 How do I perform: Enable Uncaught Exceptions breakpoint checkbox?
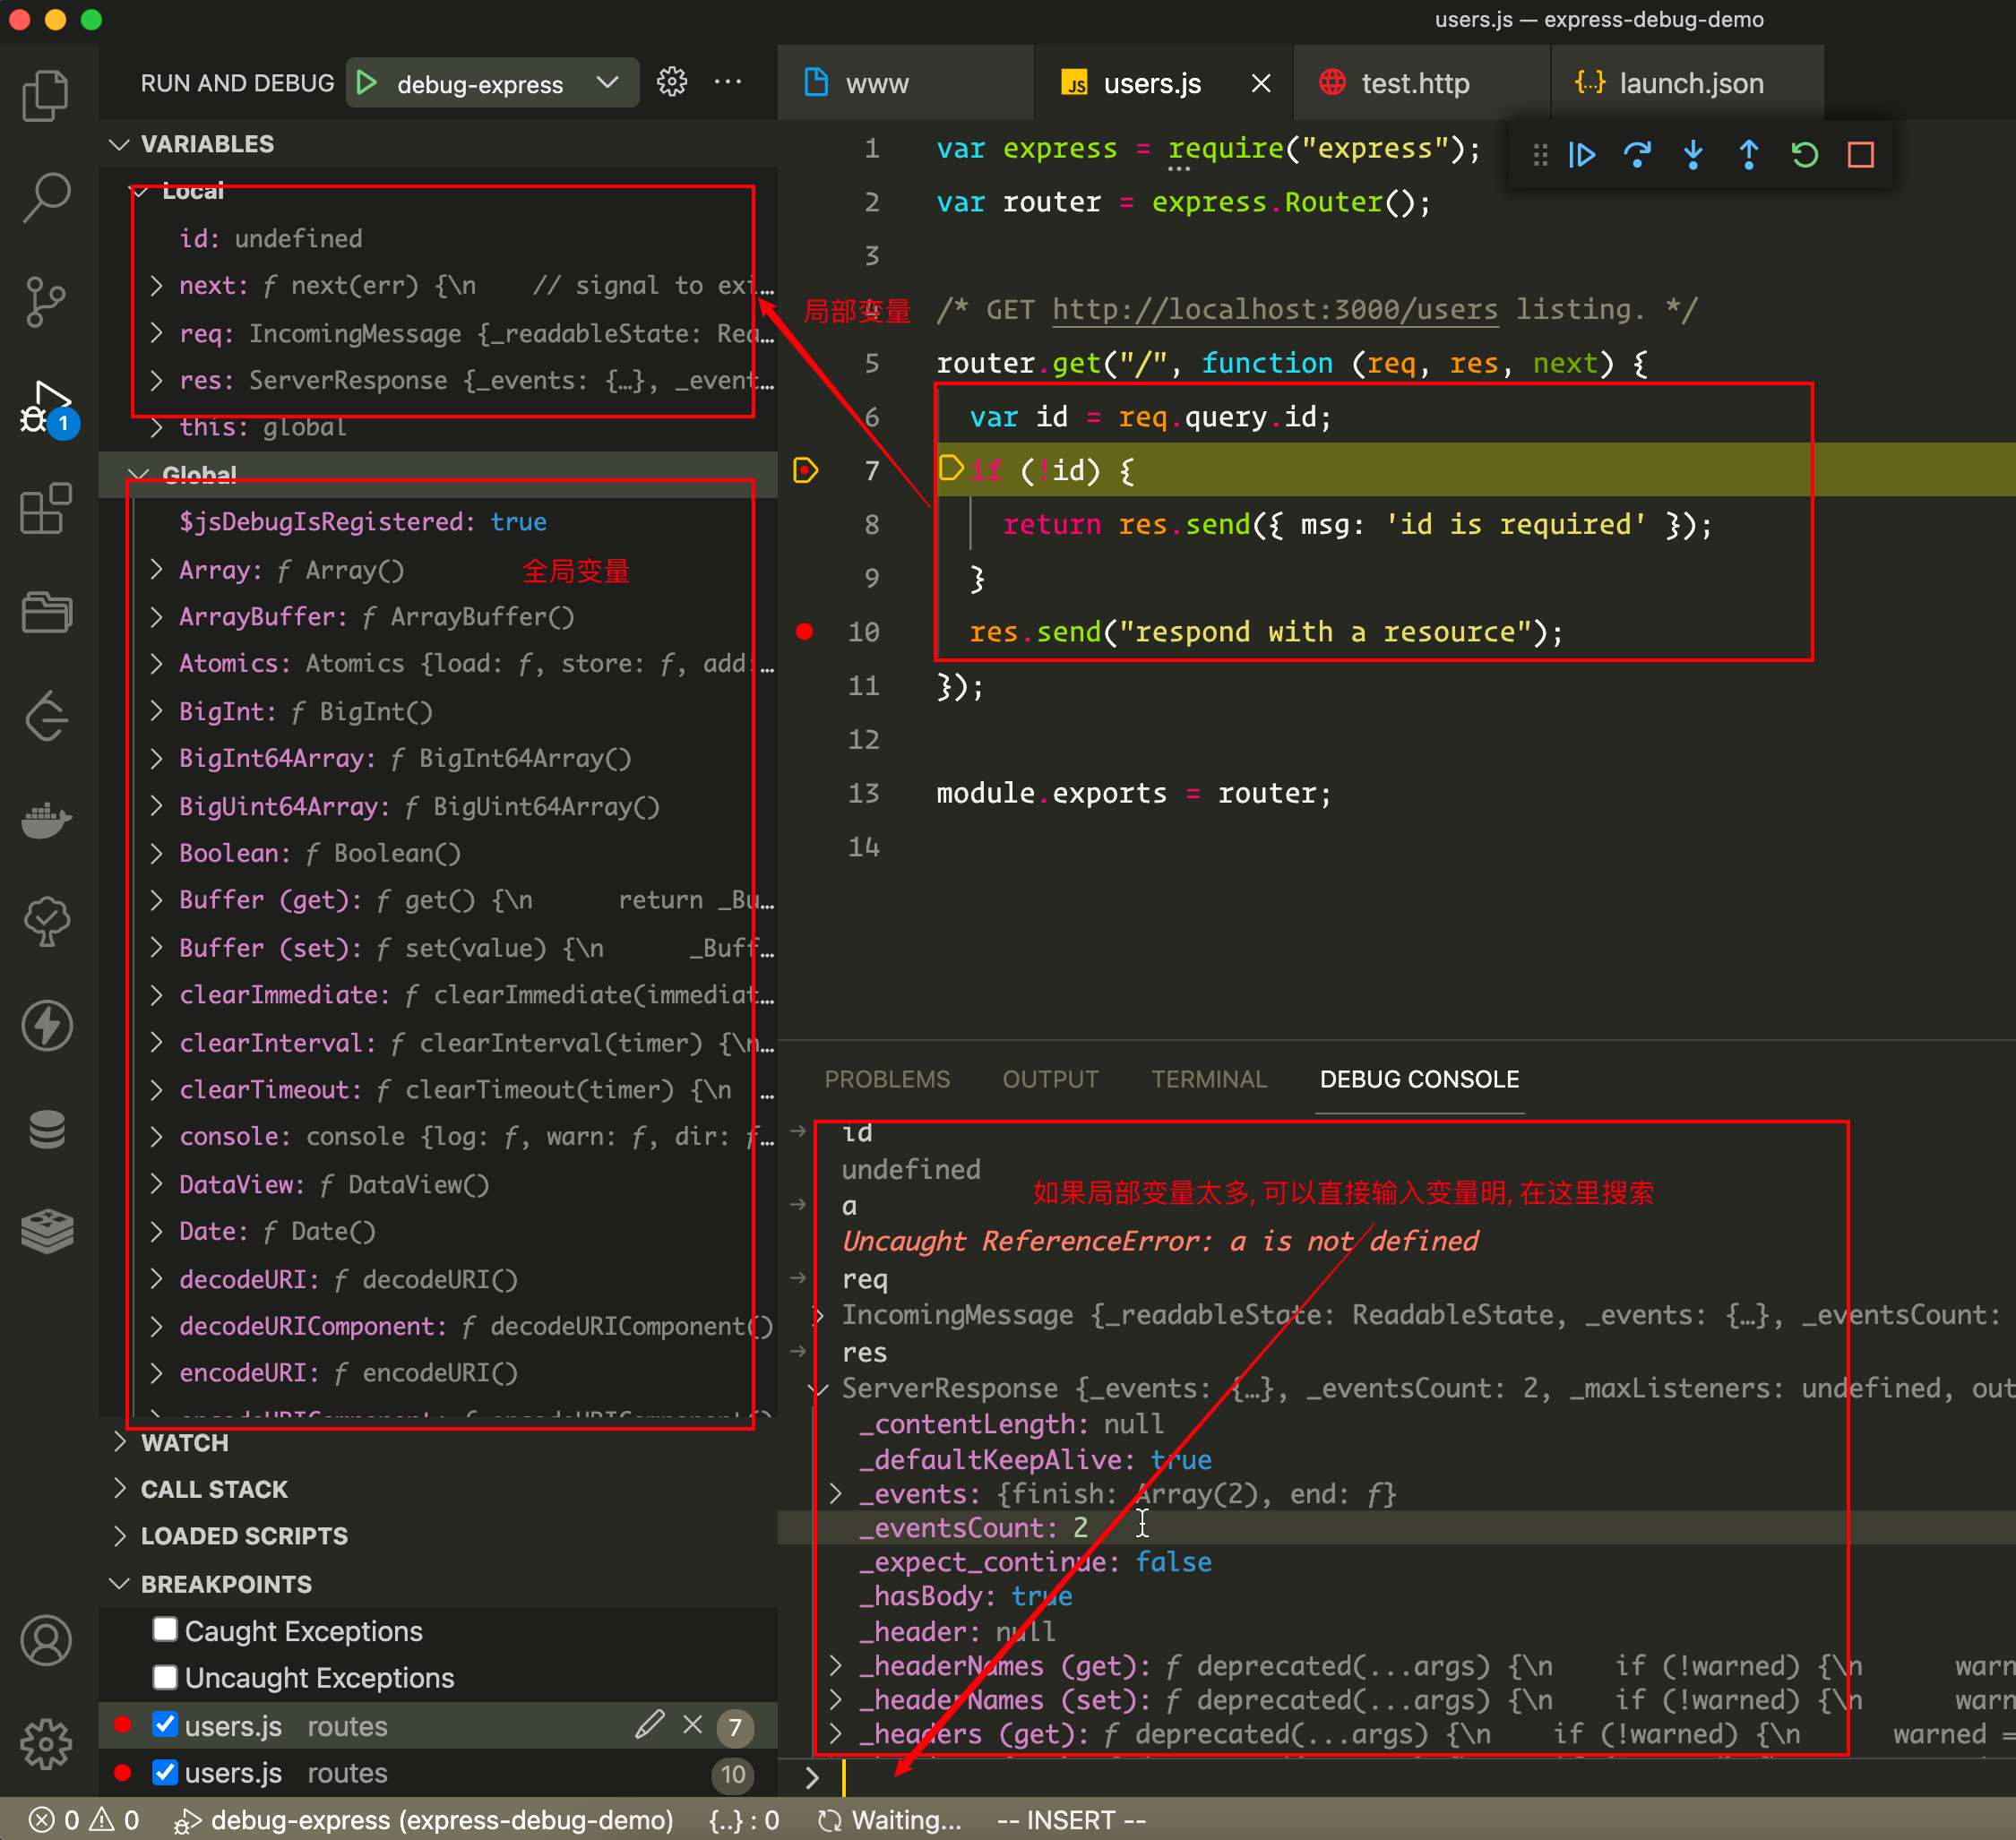pyautogui.click(x=165, y=1677)
